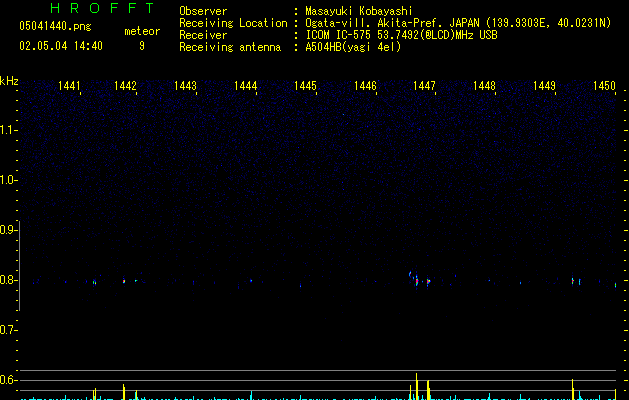The image size is (629, 400).
Task: Click time axis label 1450
Action: (604, 86)
